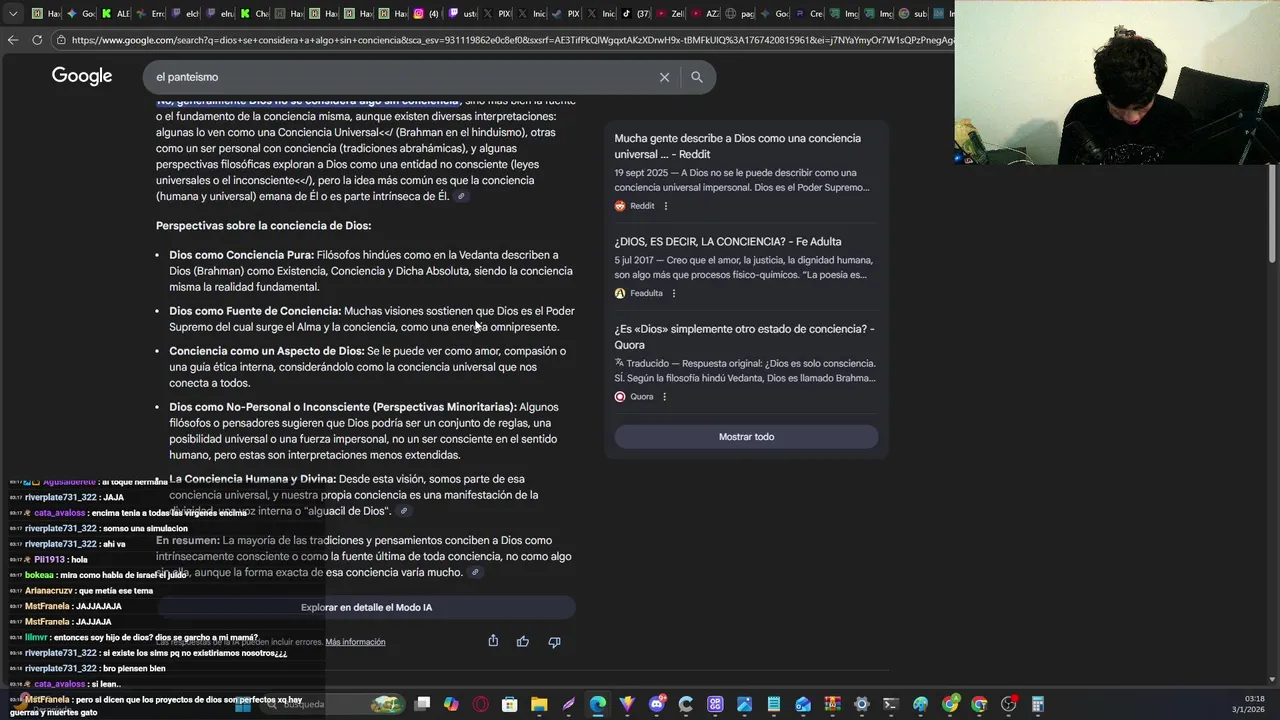Launch Copilot from the taskbar

point(451,704)
